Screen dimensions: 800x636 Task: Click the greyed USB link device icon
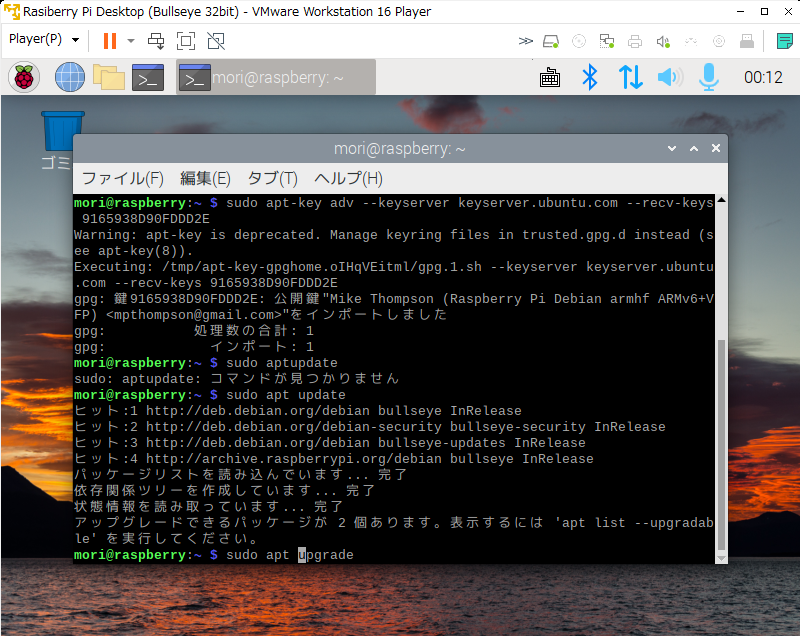point(691,41)
